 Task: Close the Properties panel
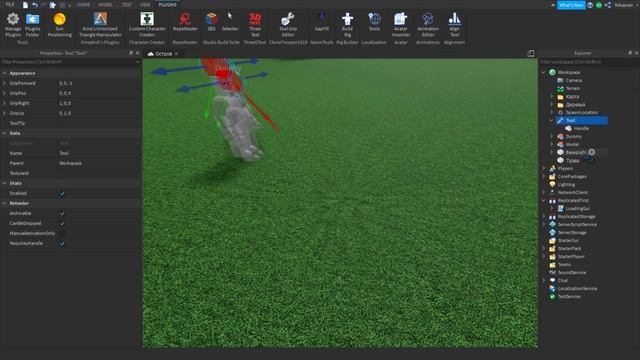138,53
